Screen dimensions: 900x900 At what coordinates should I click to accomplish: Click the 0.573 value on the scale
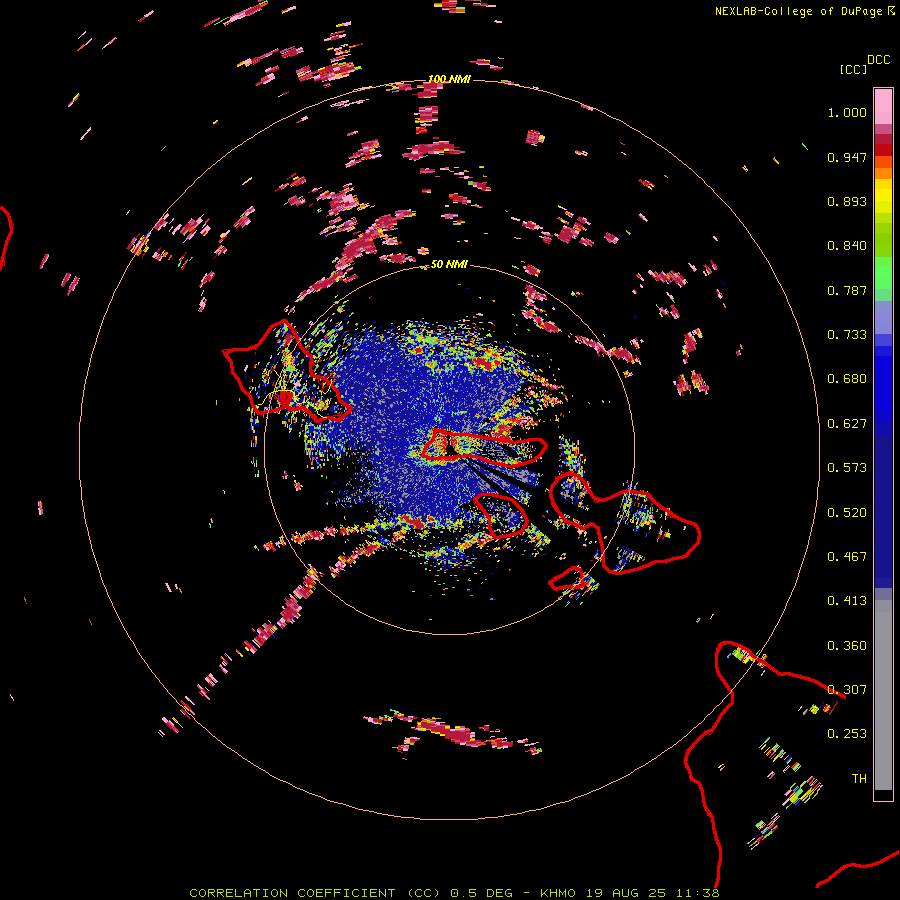847,468
